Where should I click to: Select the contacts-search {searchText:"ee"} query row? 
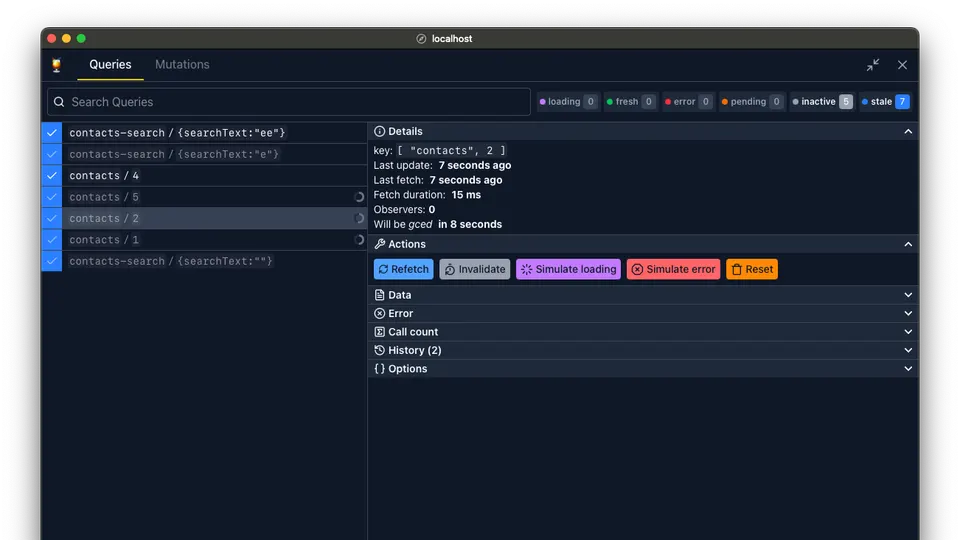pyautogui.click(x=204, y=132)
